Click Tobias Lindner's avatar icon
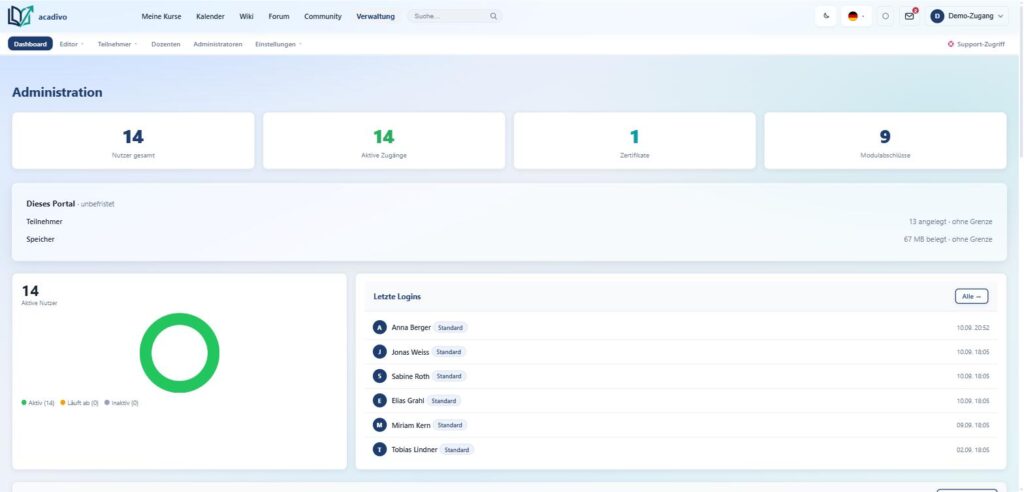This screenshot has width=1024, height=492. [x=379, y=450]
